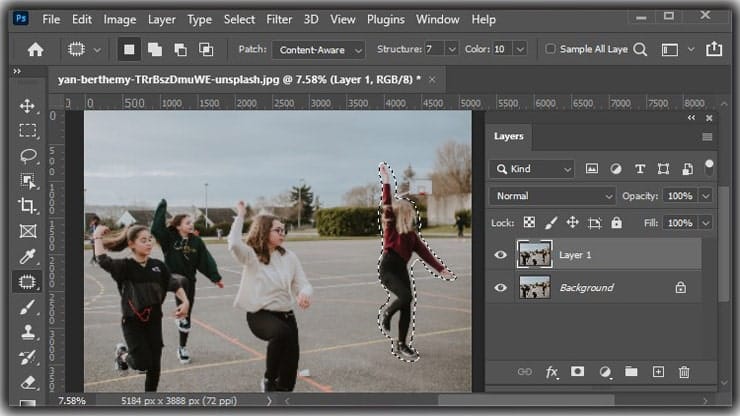Select the Patch tool in toolbar
This screenshot has height=416, width=740.
[27, 282]
